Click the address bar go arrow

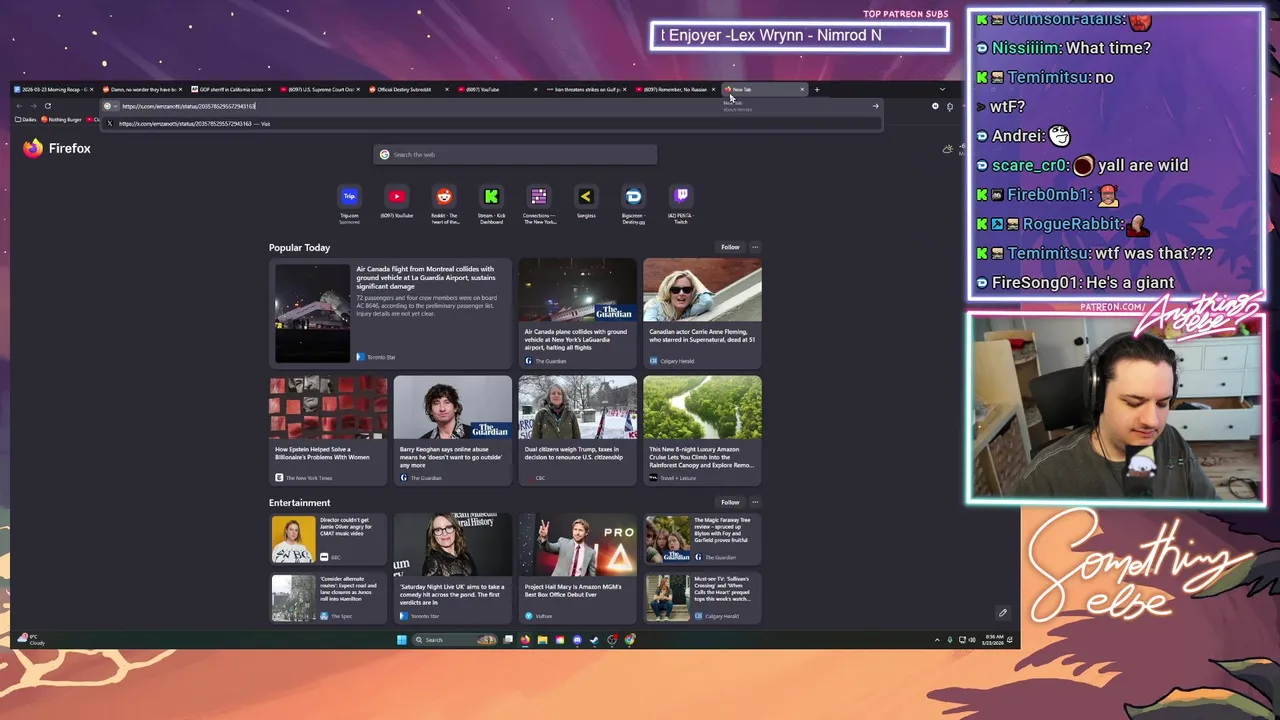click(875, 106)
